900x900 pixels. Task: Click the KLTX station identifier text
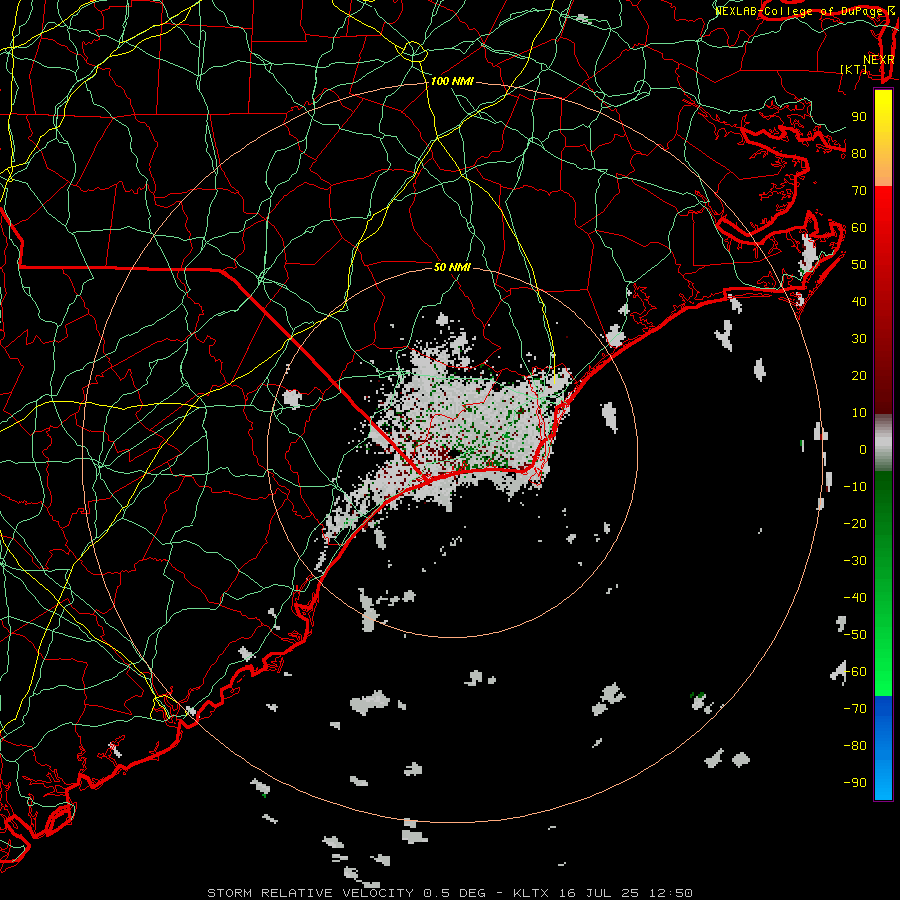(531, 893)
